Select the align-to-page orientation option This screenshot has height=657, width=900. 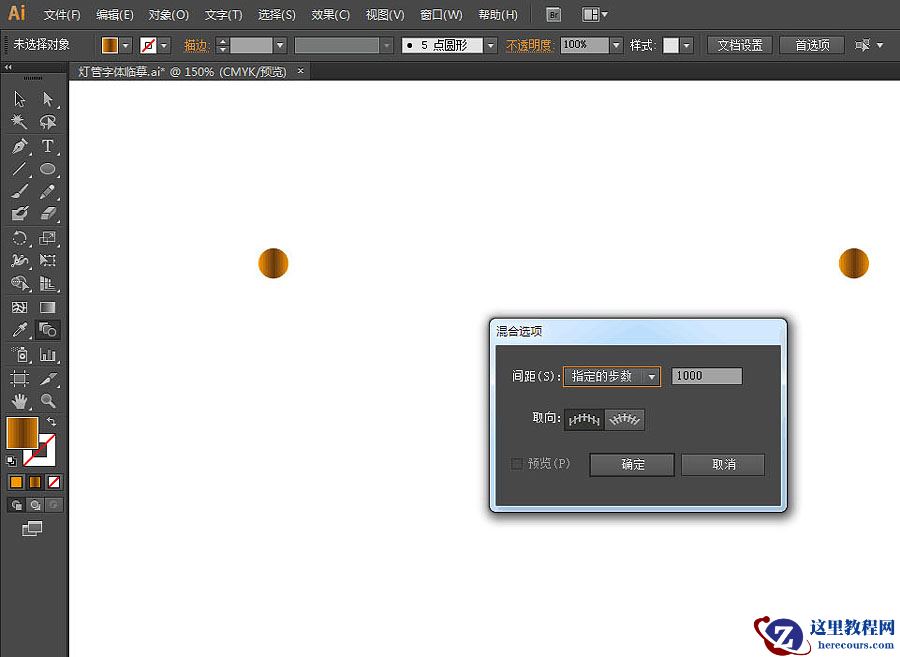tap(584, 419)
